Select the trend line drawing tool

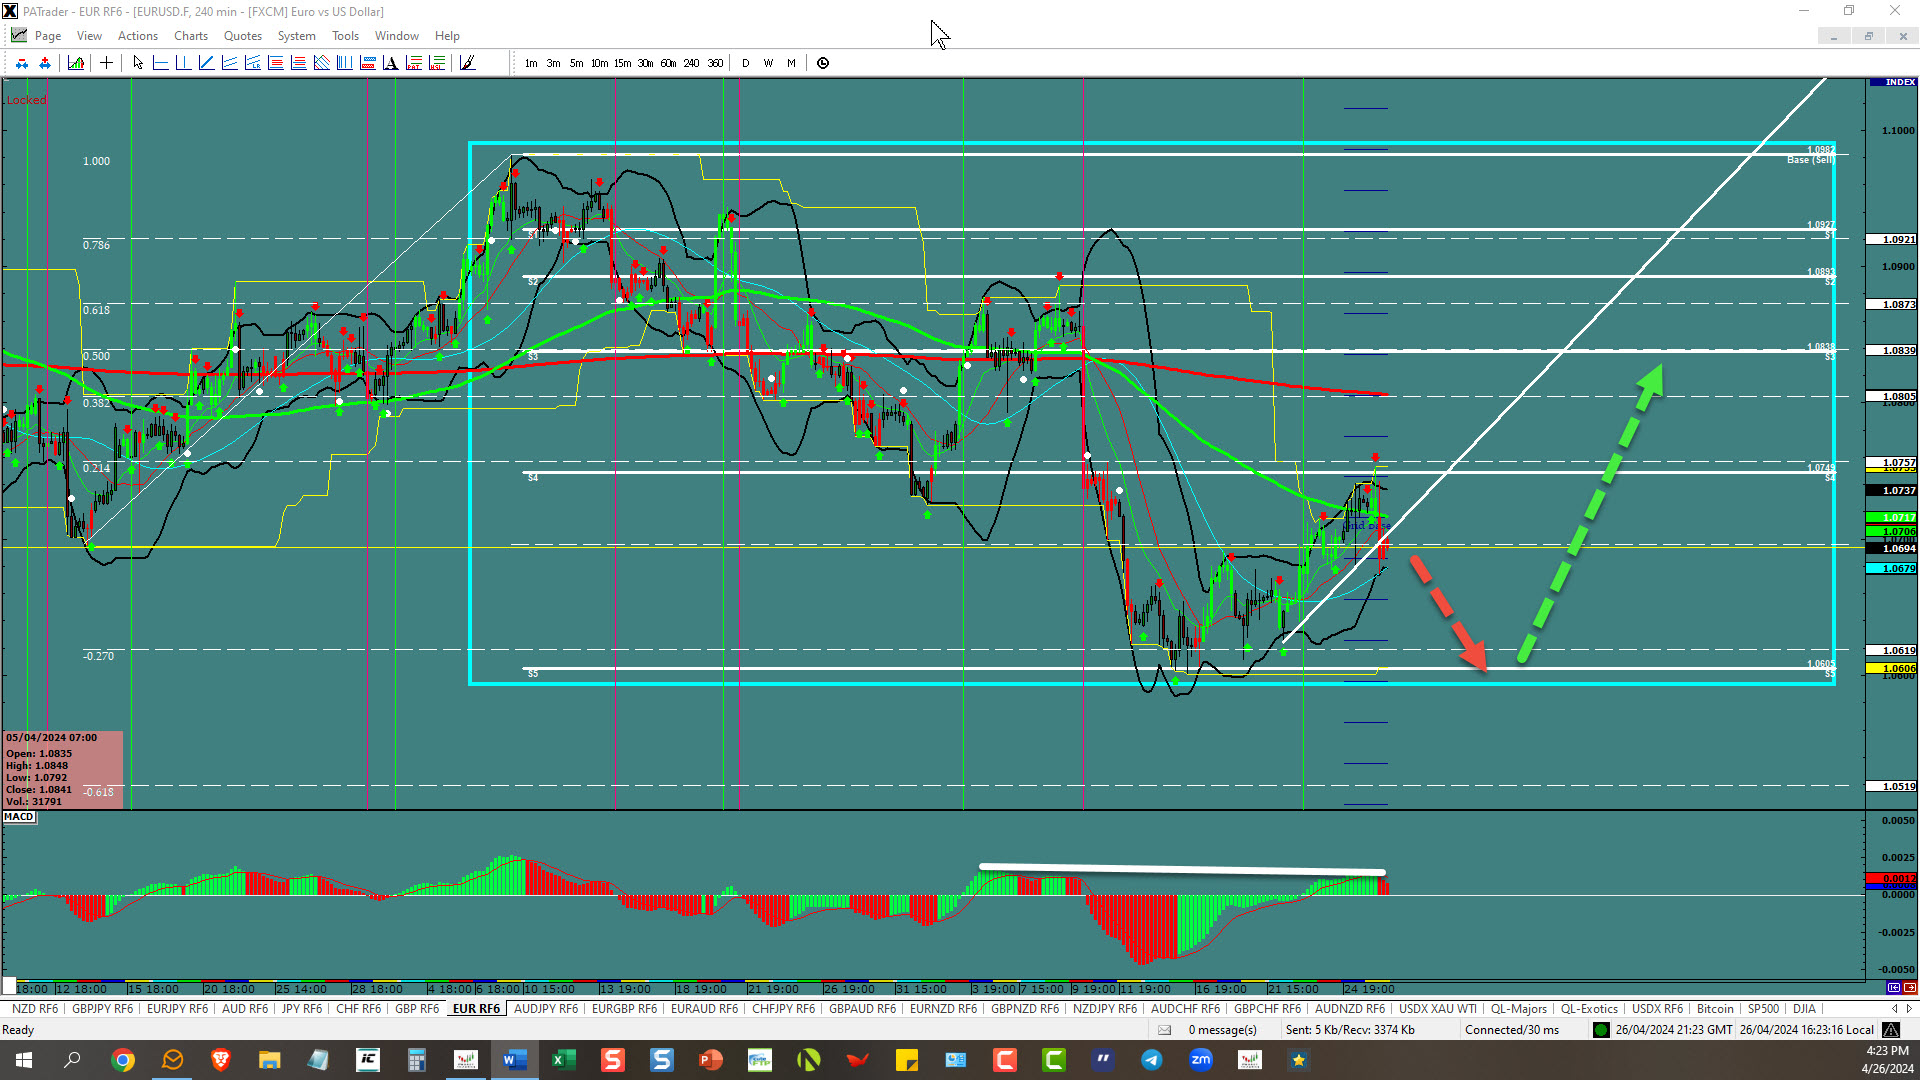[206, 63]
